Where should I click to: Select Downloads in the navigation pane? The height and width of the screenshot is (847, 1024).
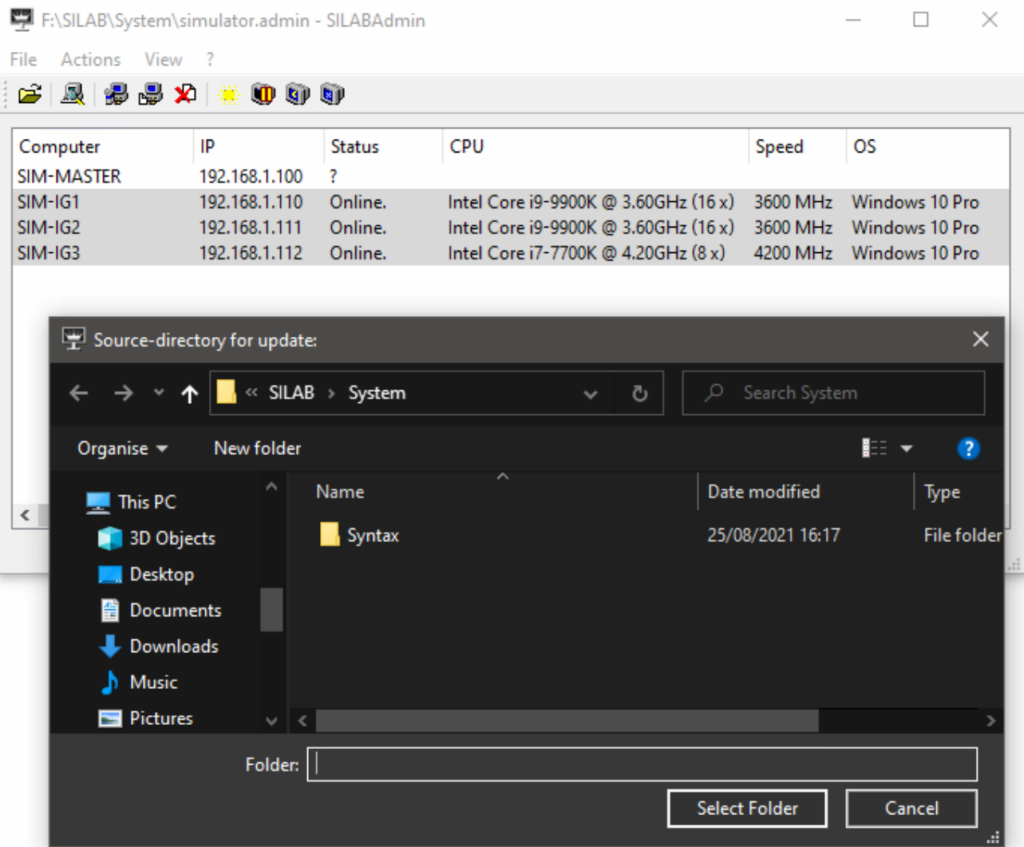click(x=173, y=647)
